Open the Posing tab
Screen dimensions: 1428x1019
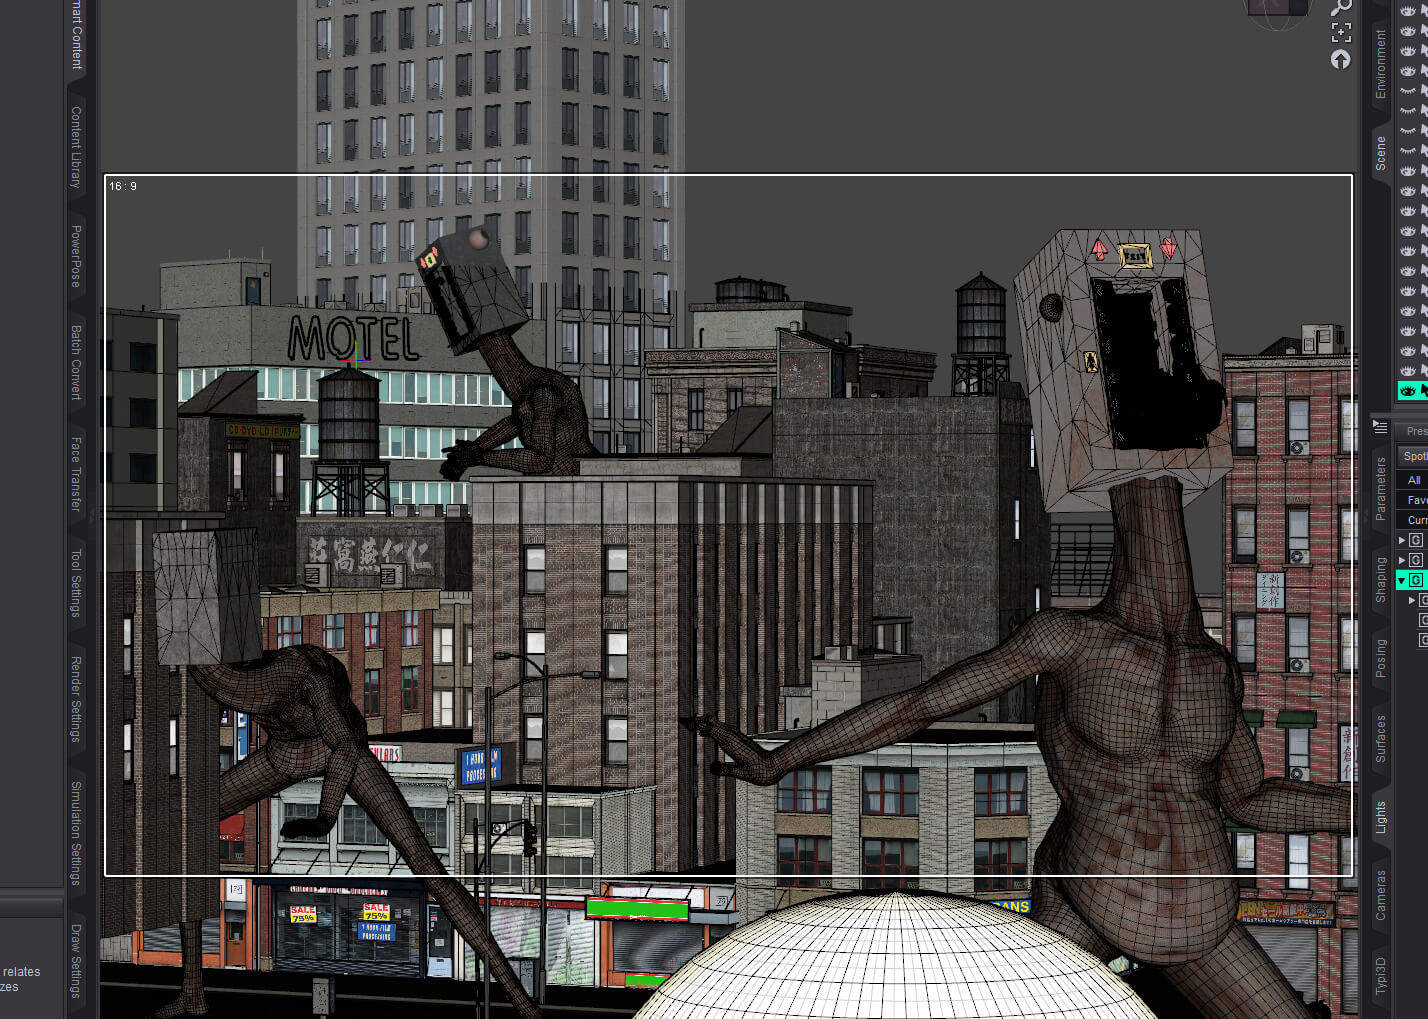(1381, 659)
